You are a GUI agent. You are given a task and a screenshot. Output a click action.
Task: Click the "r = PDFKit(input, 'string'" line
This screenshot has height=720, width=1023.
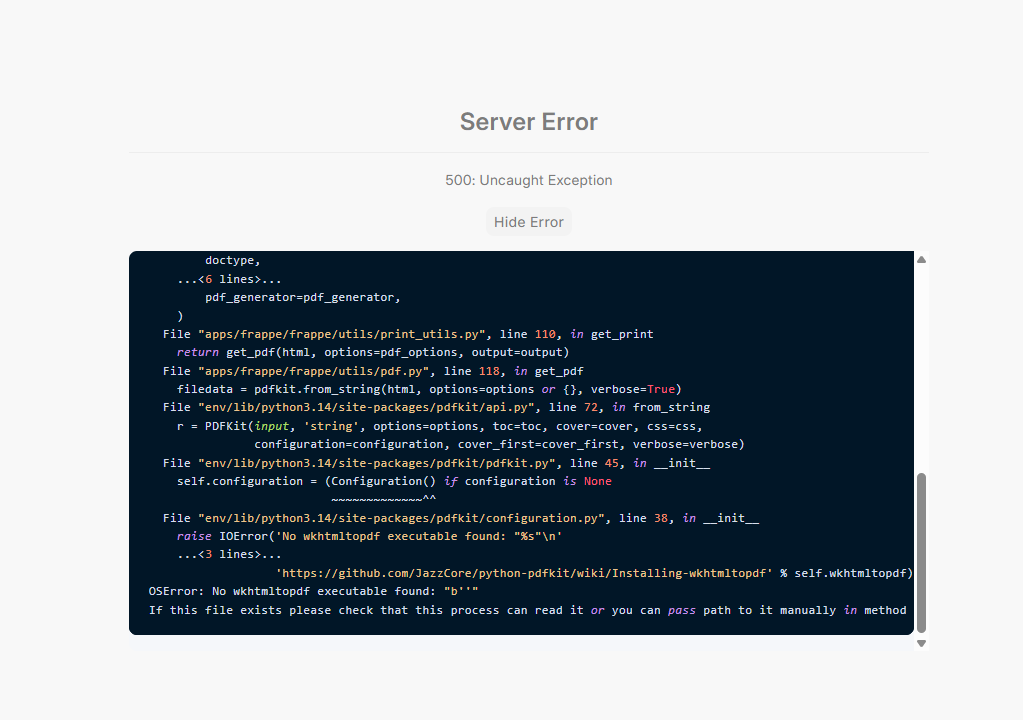(440, 427)
